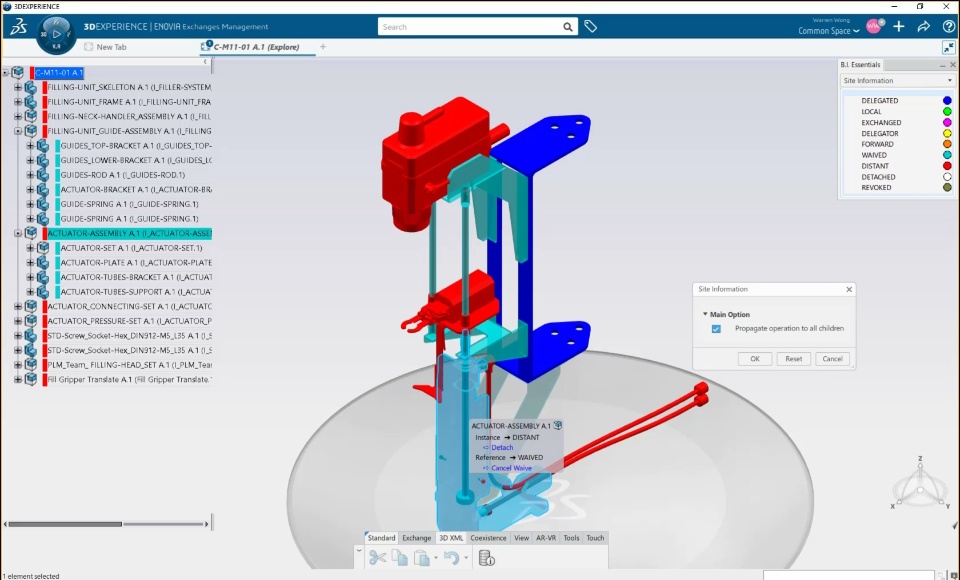This screenshot has width=960, height=580.
Task: Click the red DISTANT color swatch
Action: pyautogui.click(x=947, y=166)
